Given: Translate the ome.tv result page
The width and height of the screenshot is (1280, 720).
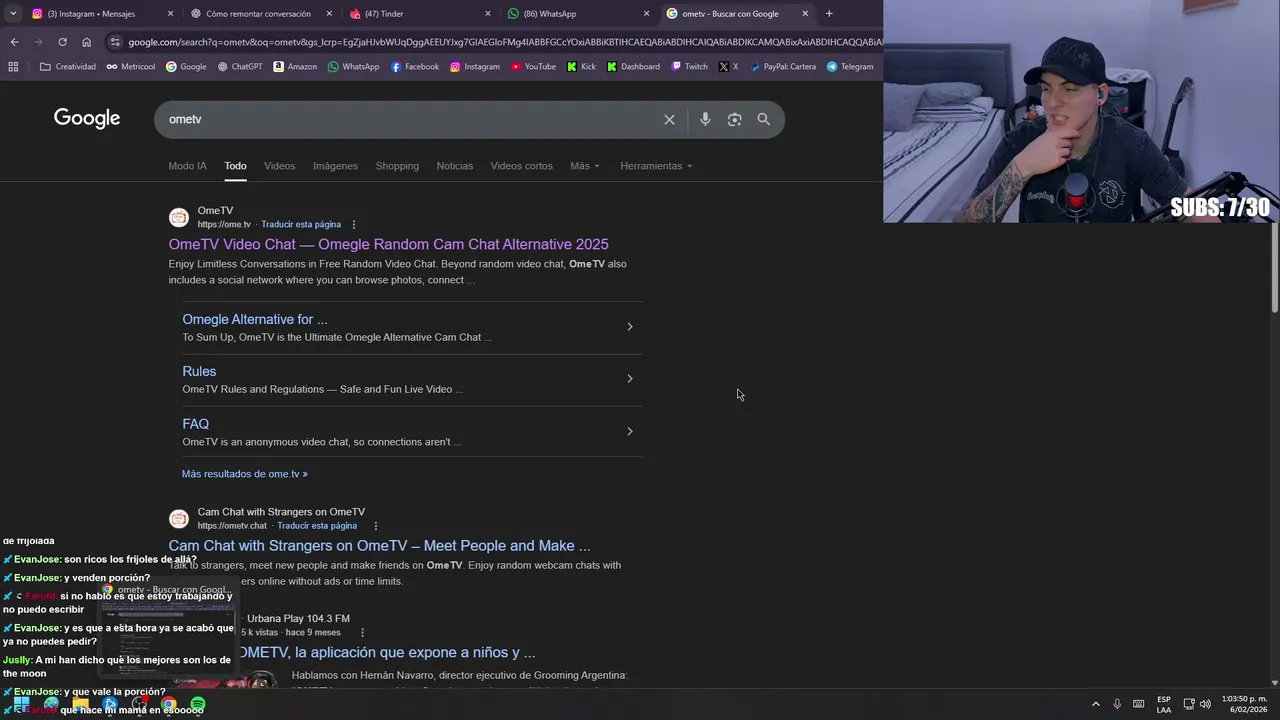Looking at the screenshot, I should (301, 225).
